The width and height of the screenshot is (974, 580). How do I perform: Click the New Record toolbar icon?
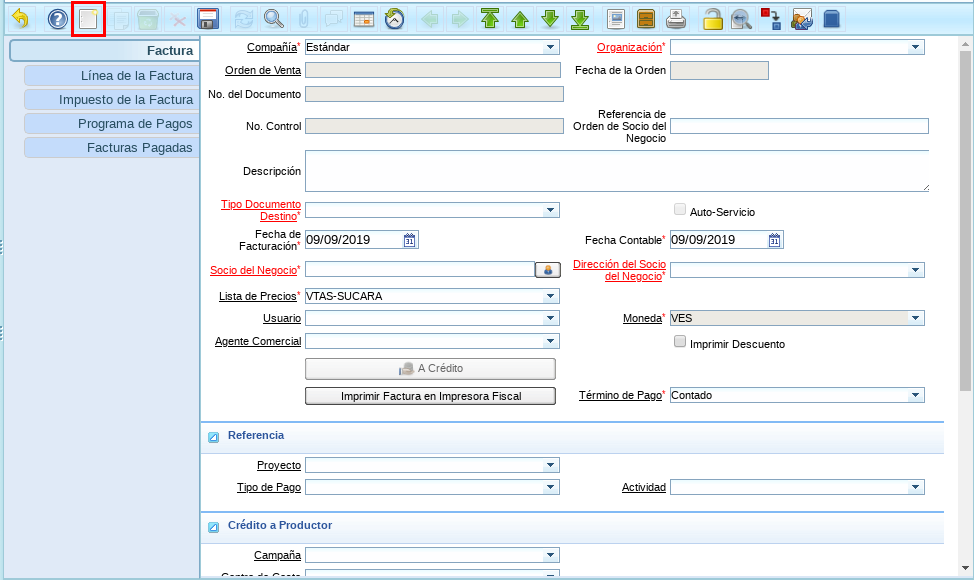coord(89,19)
